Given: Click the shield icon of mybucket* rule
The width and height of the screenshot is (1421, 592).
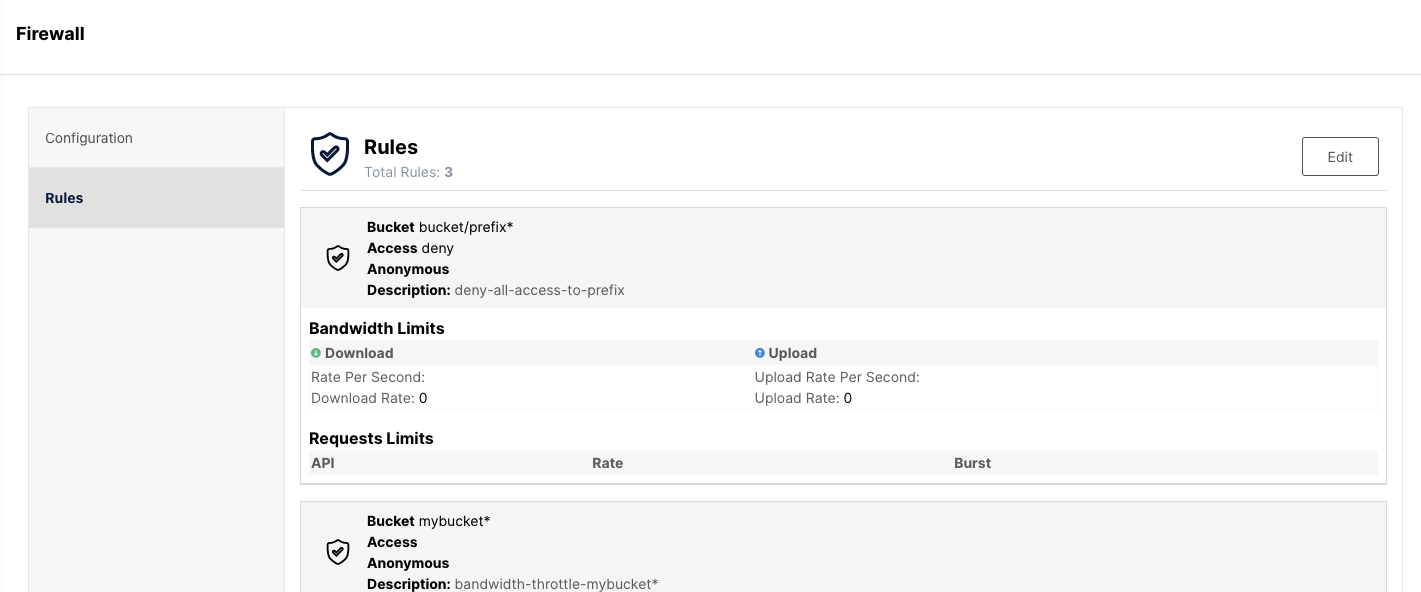Looking at the screenshot, I should [338, 552].
